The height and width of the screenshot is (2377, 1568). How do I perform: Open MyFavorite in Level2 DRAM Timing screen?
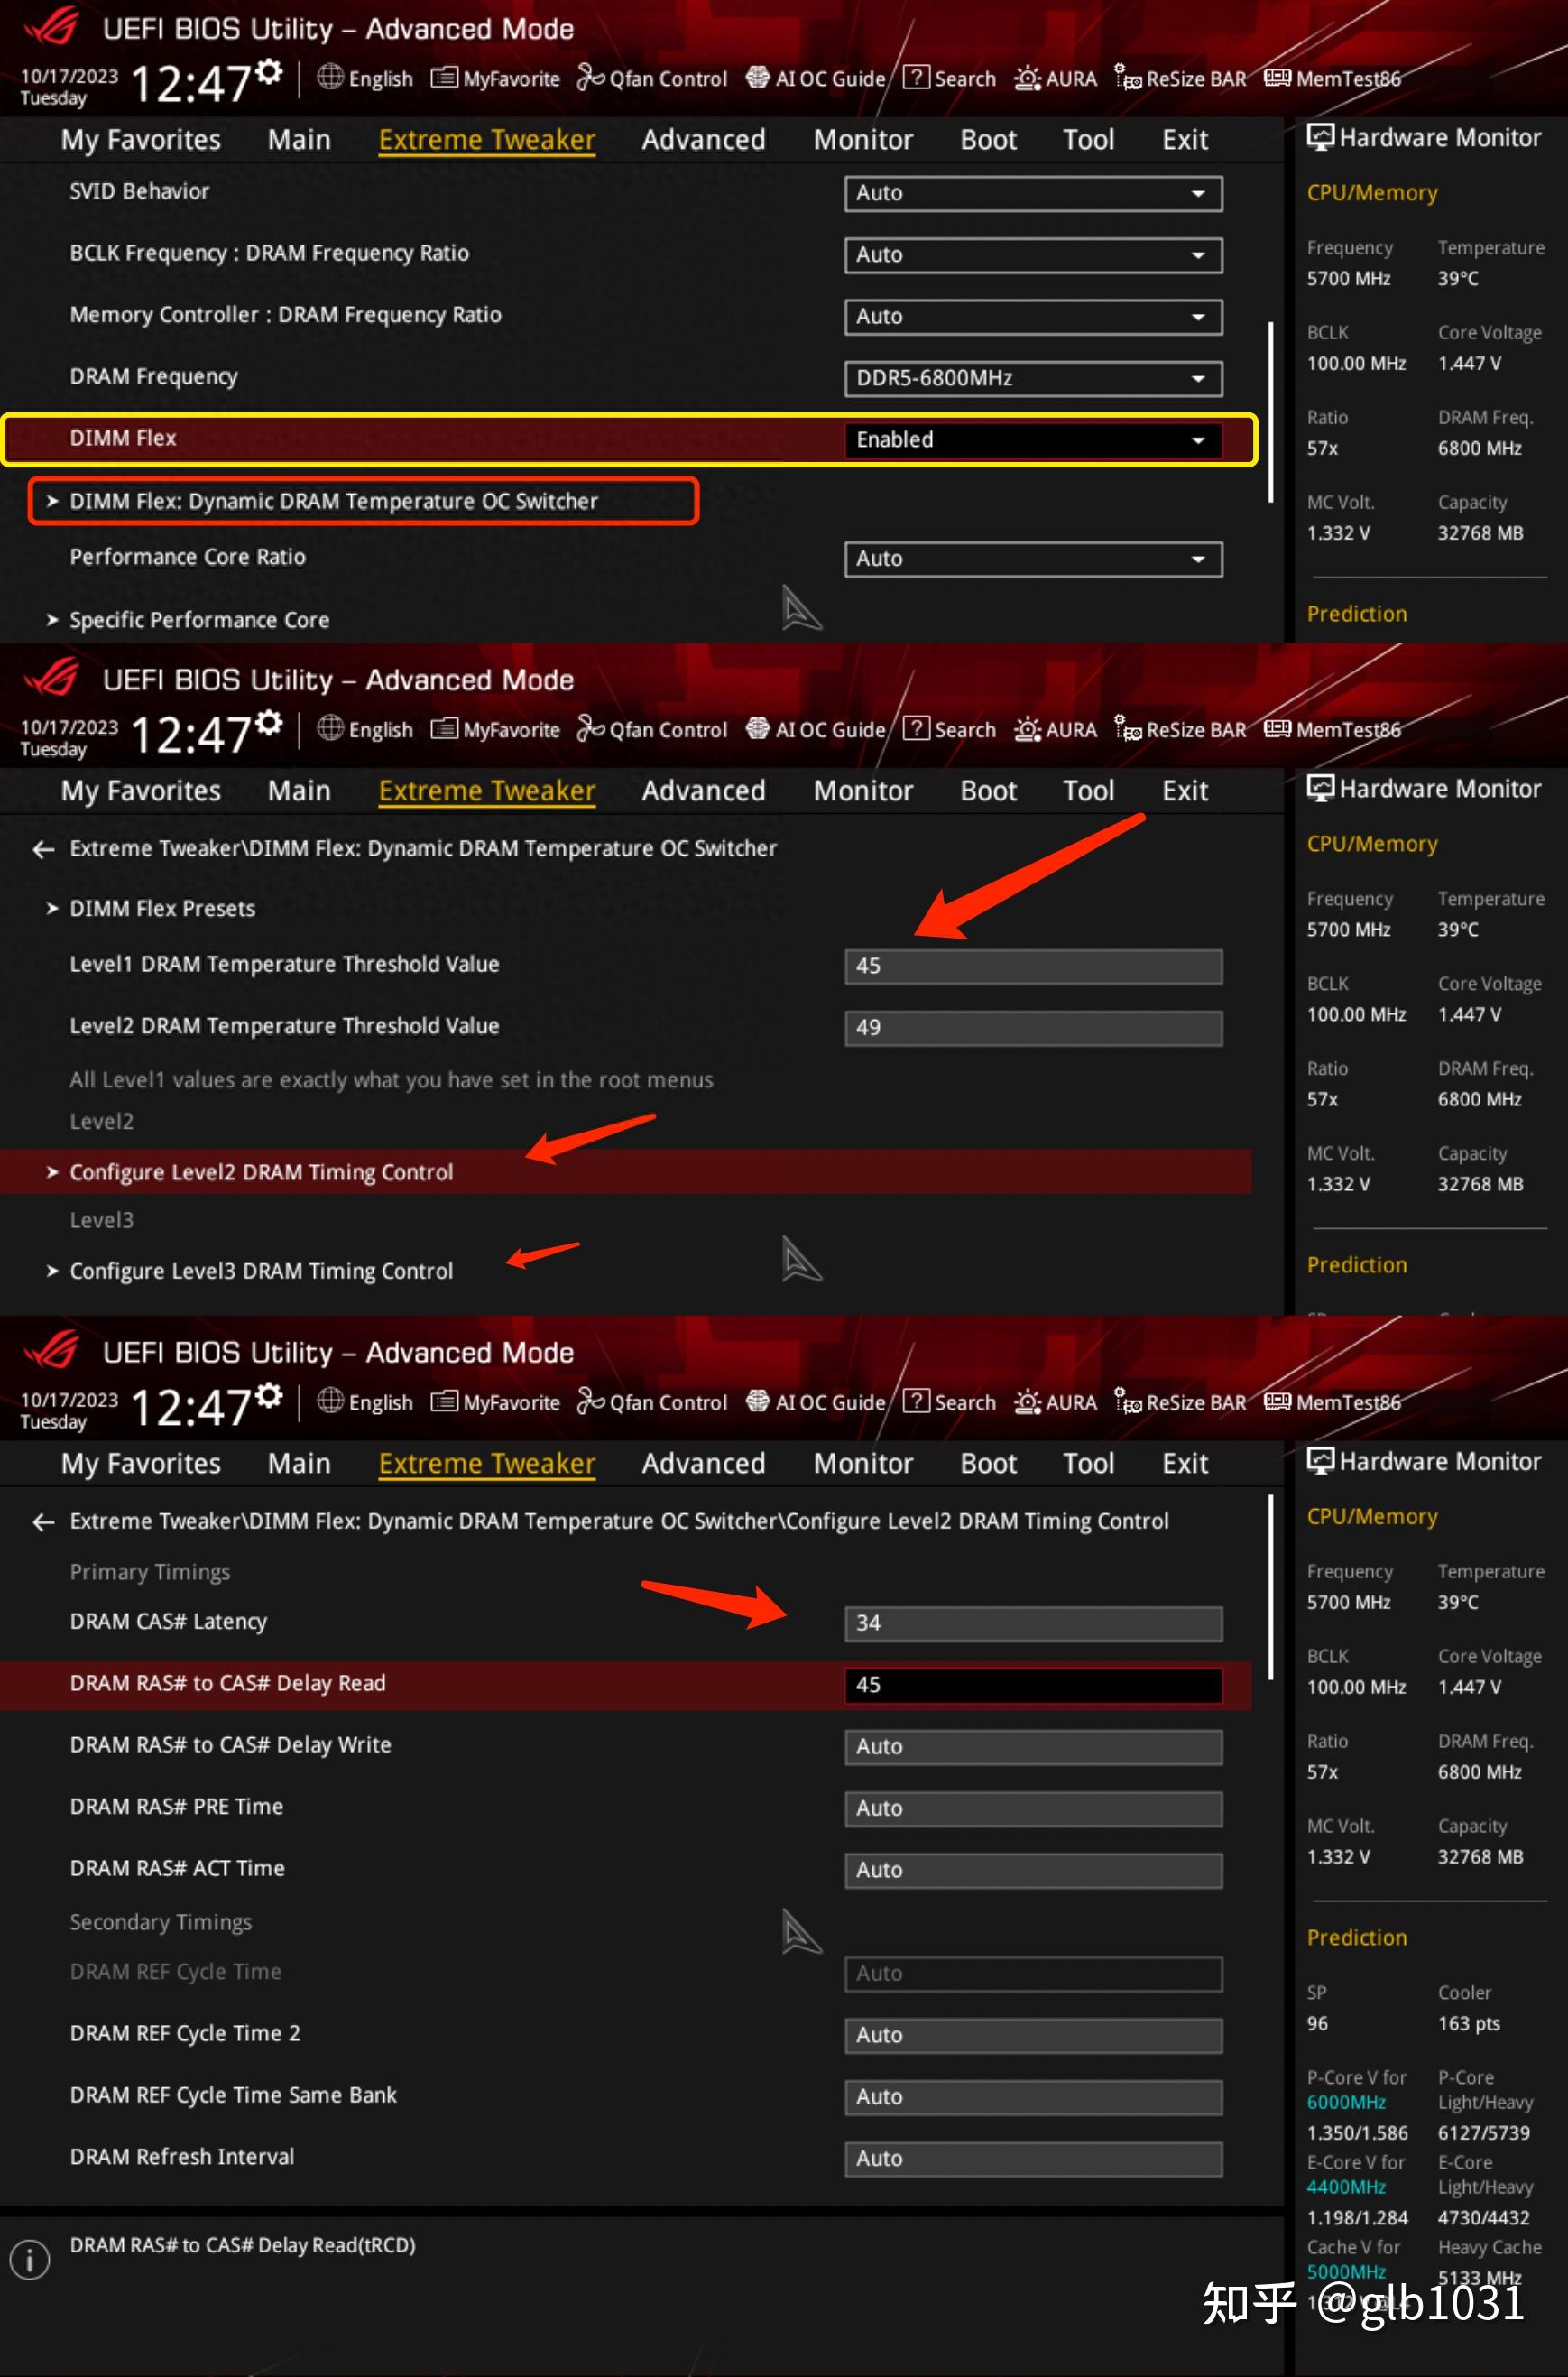(x=496, y=1402)
